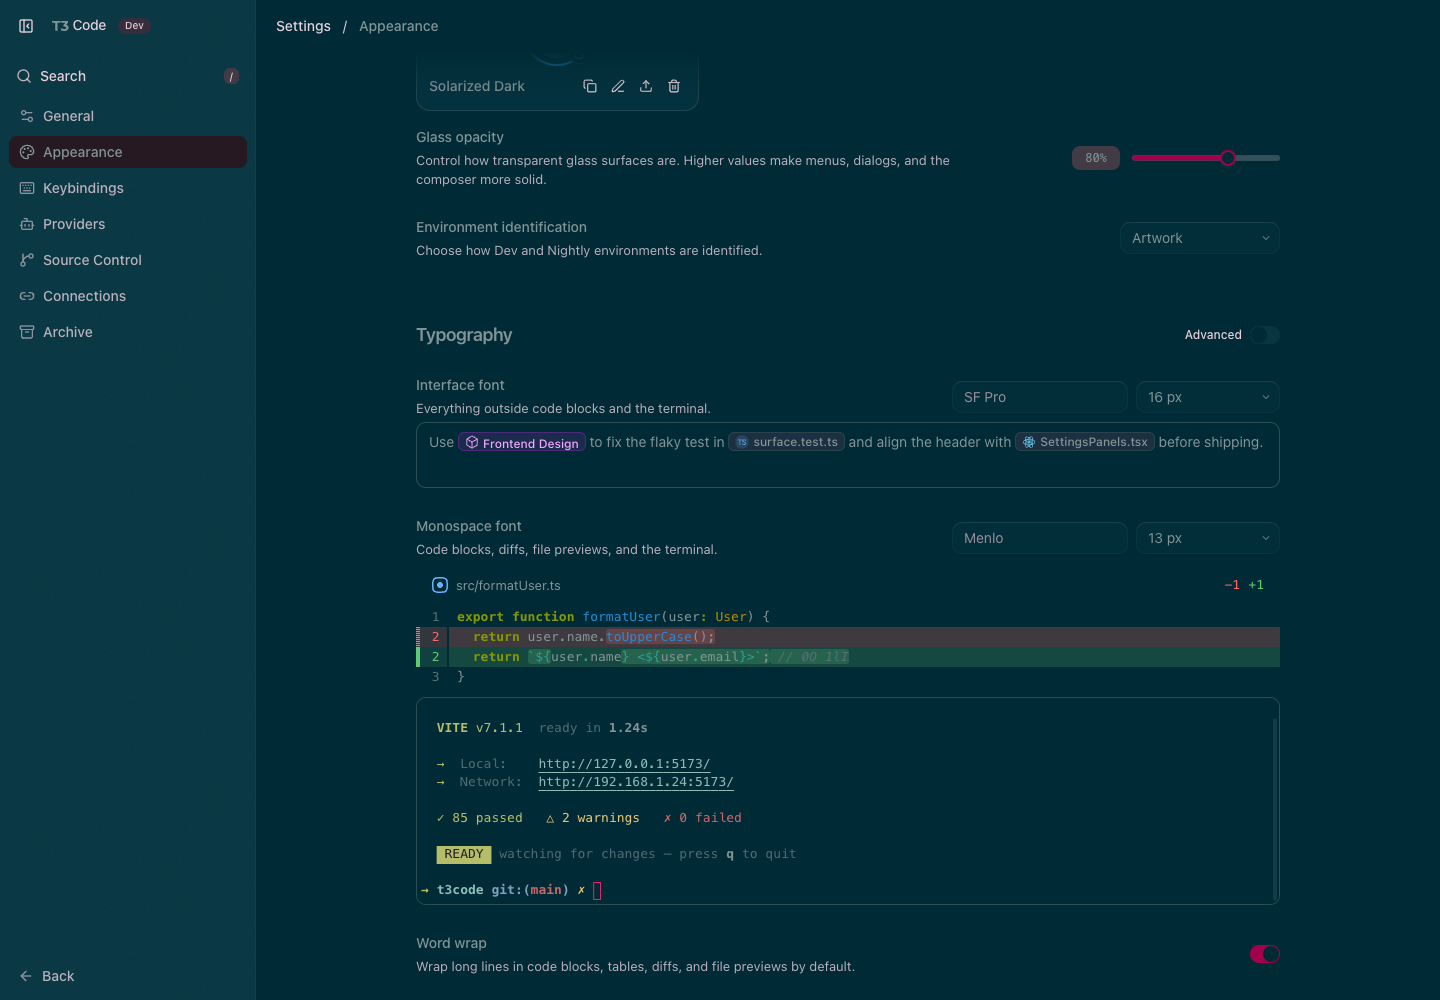
Task: Open Keybindings settings section
Action: (x=128, y=188)
